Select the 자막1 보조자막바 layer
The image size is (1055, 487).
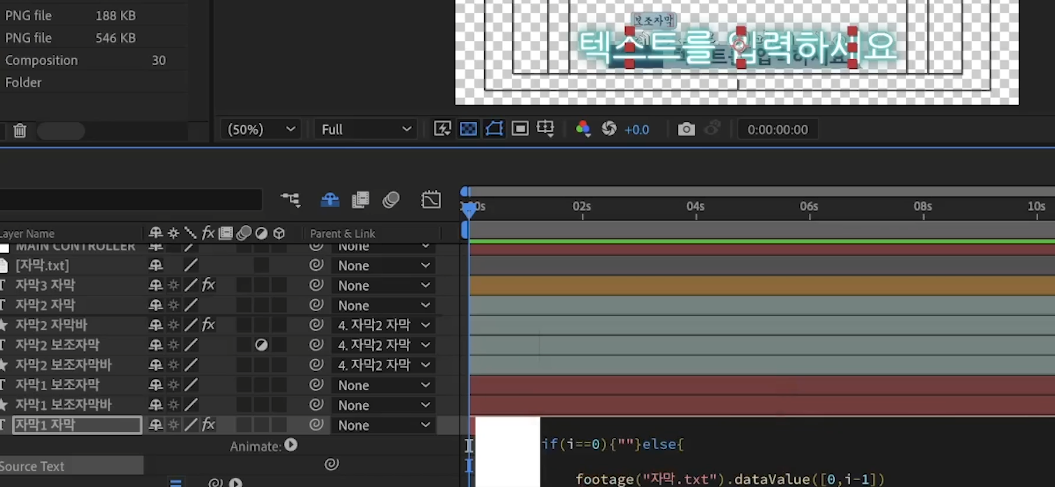[x=63, y=405]
